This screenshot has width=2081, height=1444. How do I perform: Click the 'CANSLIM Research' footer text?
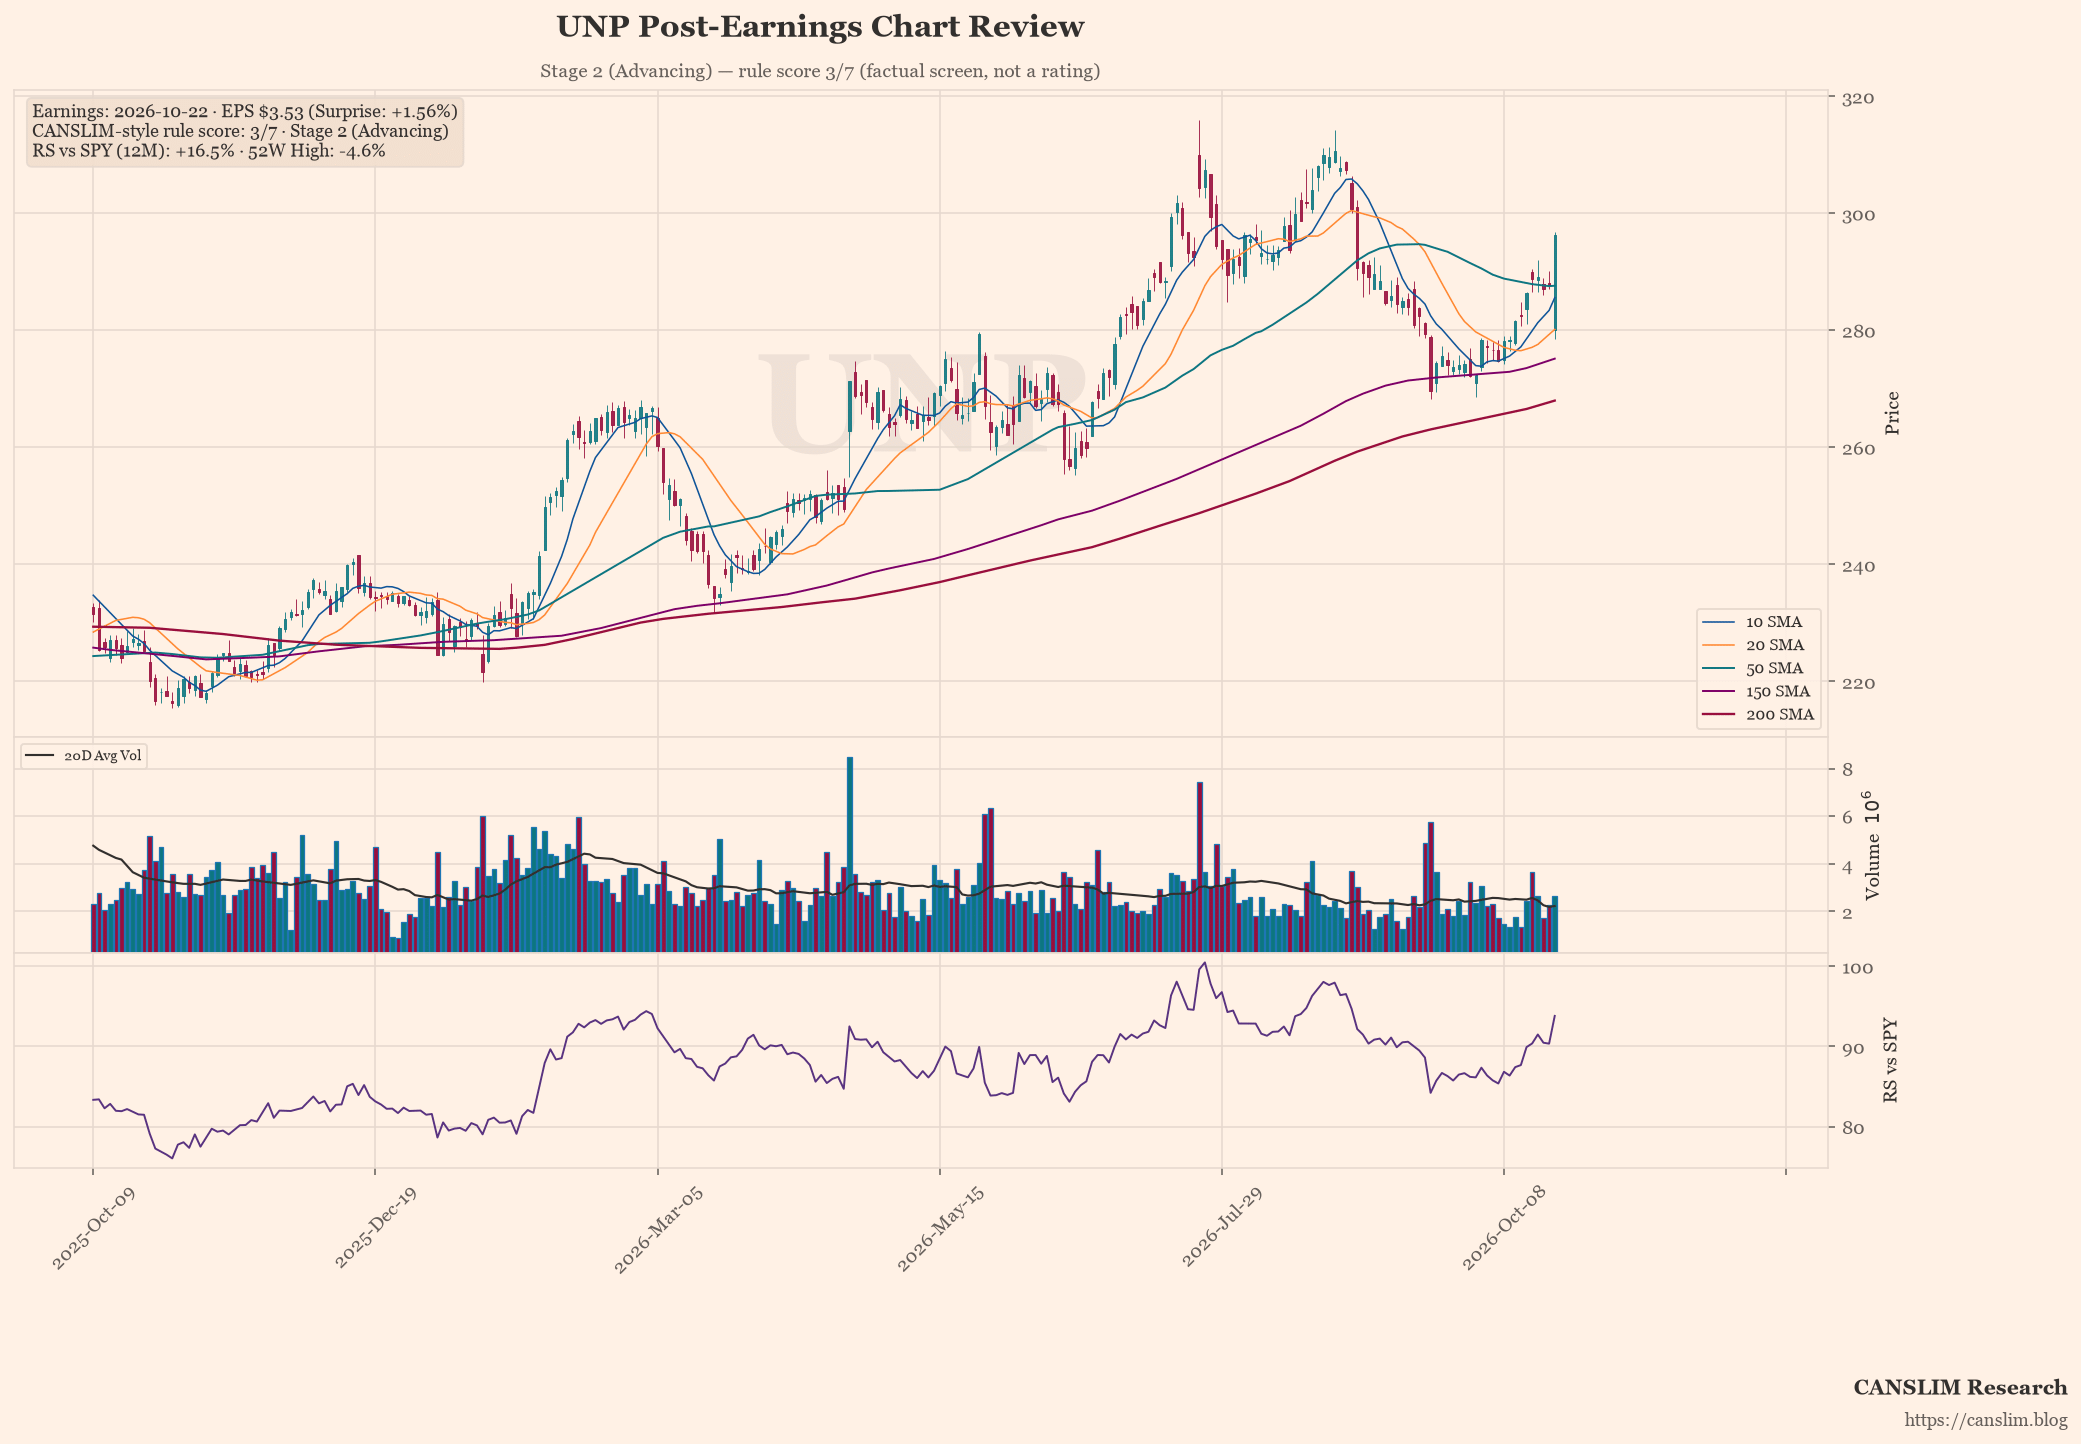(x=1960, y=1387)
